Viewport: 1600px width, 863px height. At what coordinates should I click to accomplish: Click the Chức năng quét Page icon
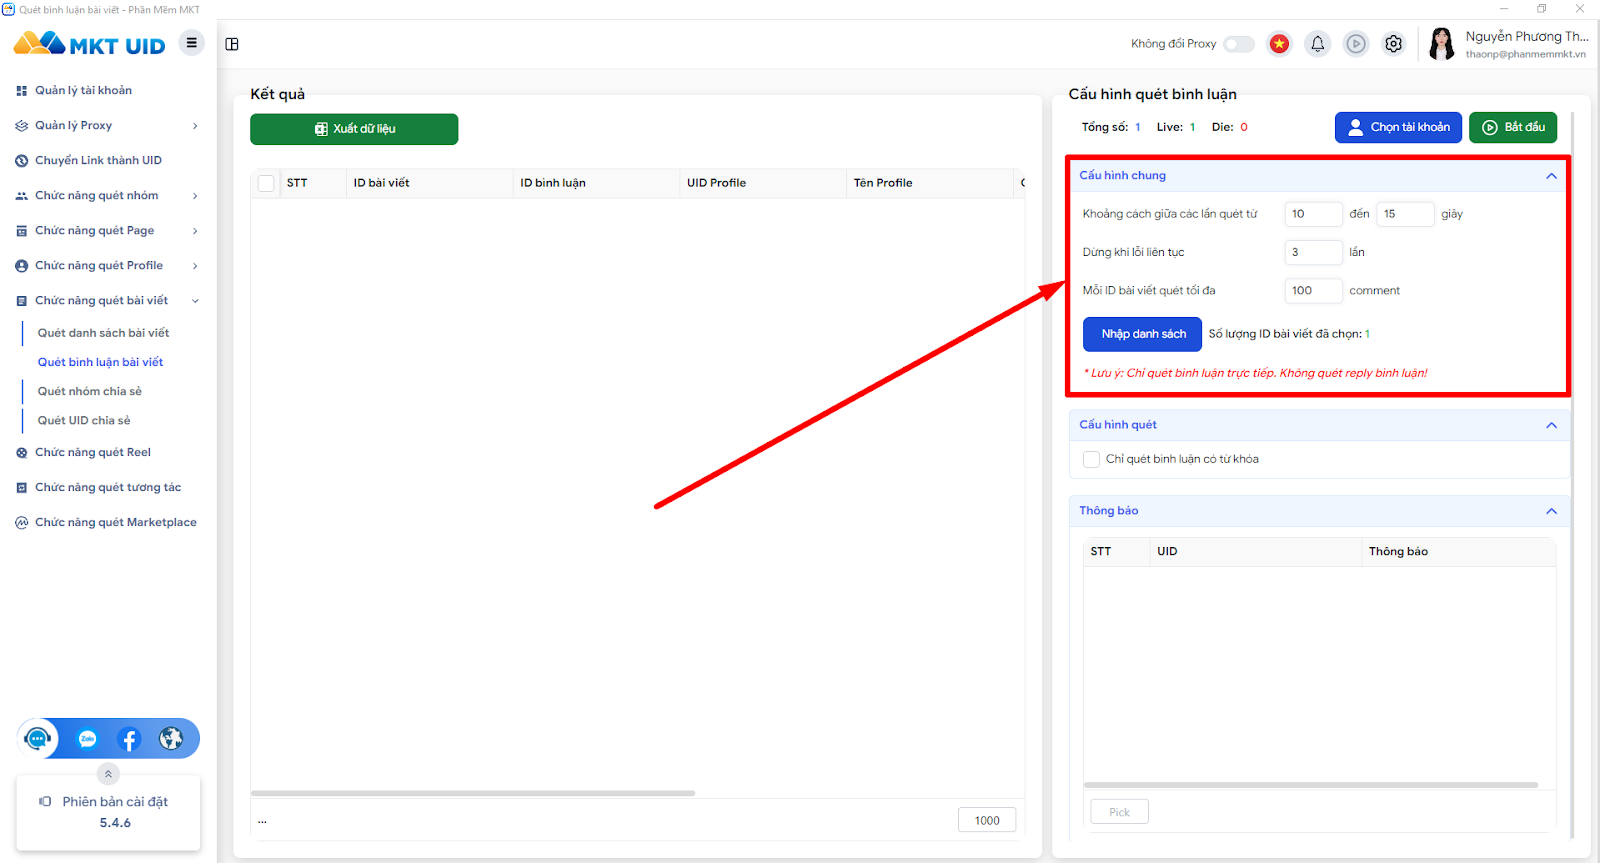pyautogui.click(x=22, y=231)
